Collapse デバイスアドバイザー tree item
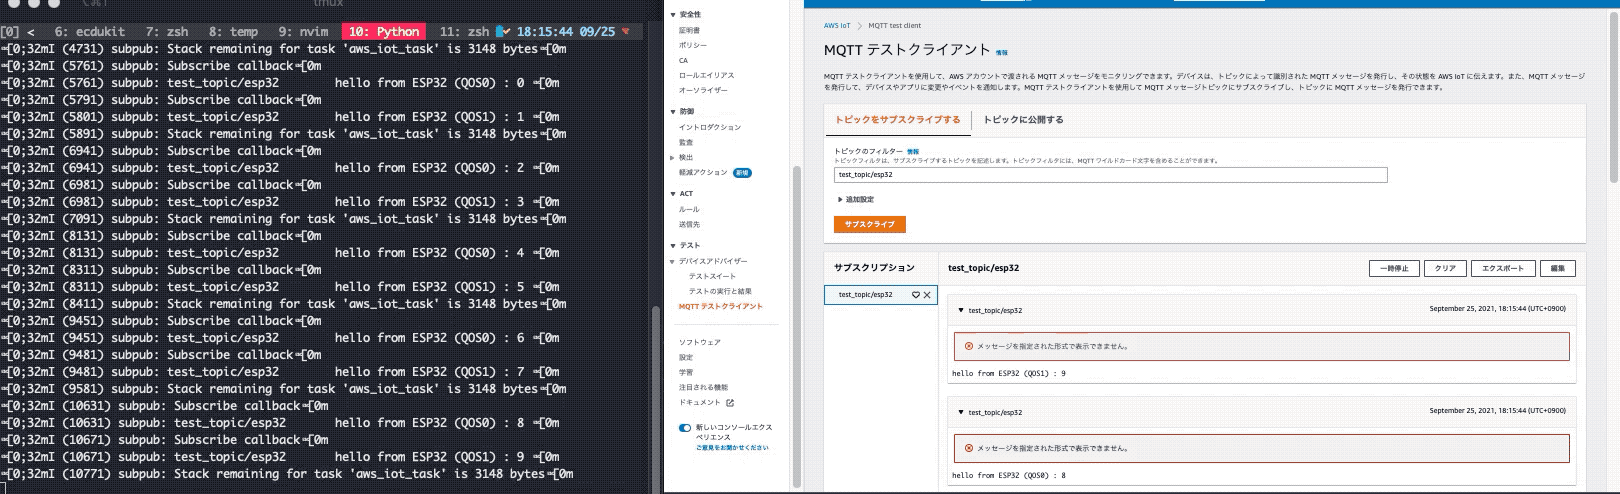Screen dimensions: 1620x494 [x=673, y=262]
